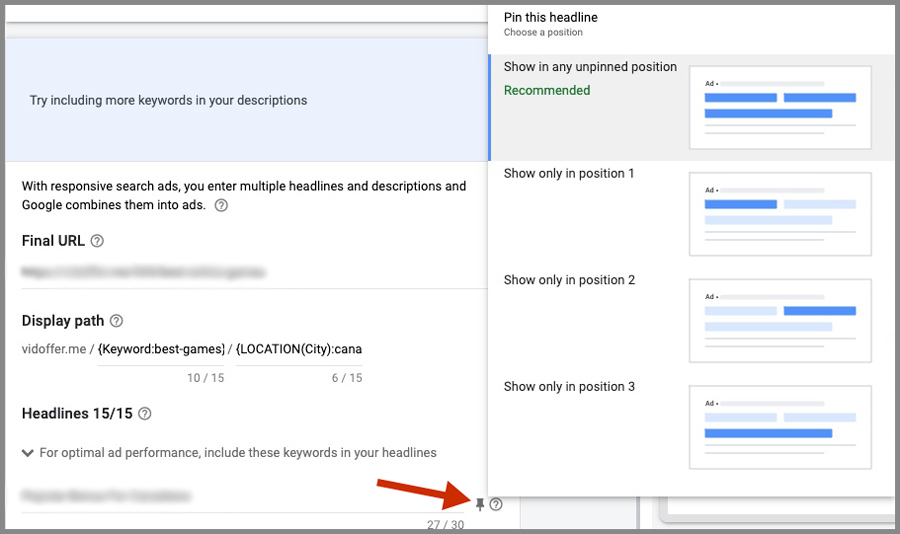The height and width of the screenshot is (534, 900).
Task: Click the position 2 ad preview thumbnail
Action: [x=780, y=321]
